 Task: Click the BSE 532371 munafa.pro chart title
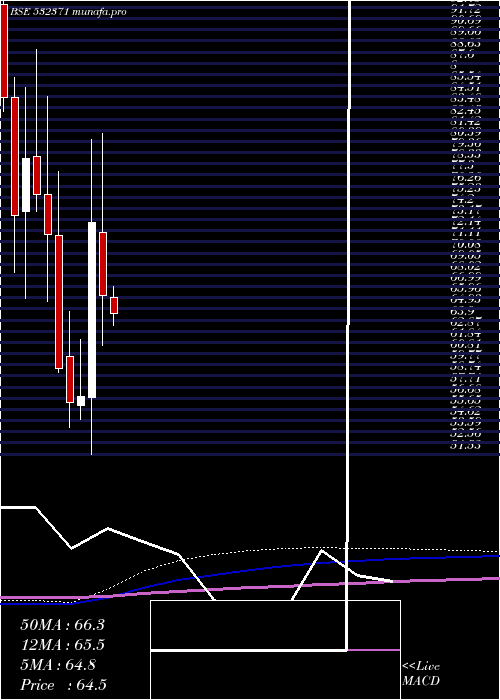point(68,12)
